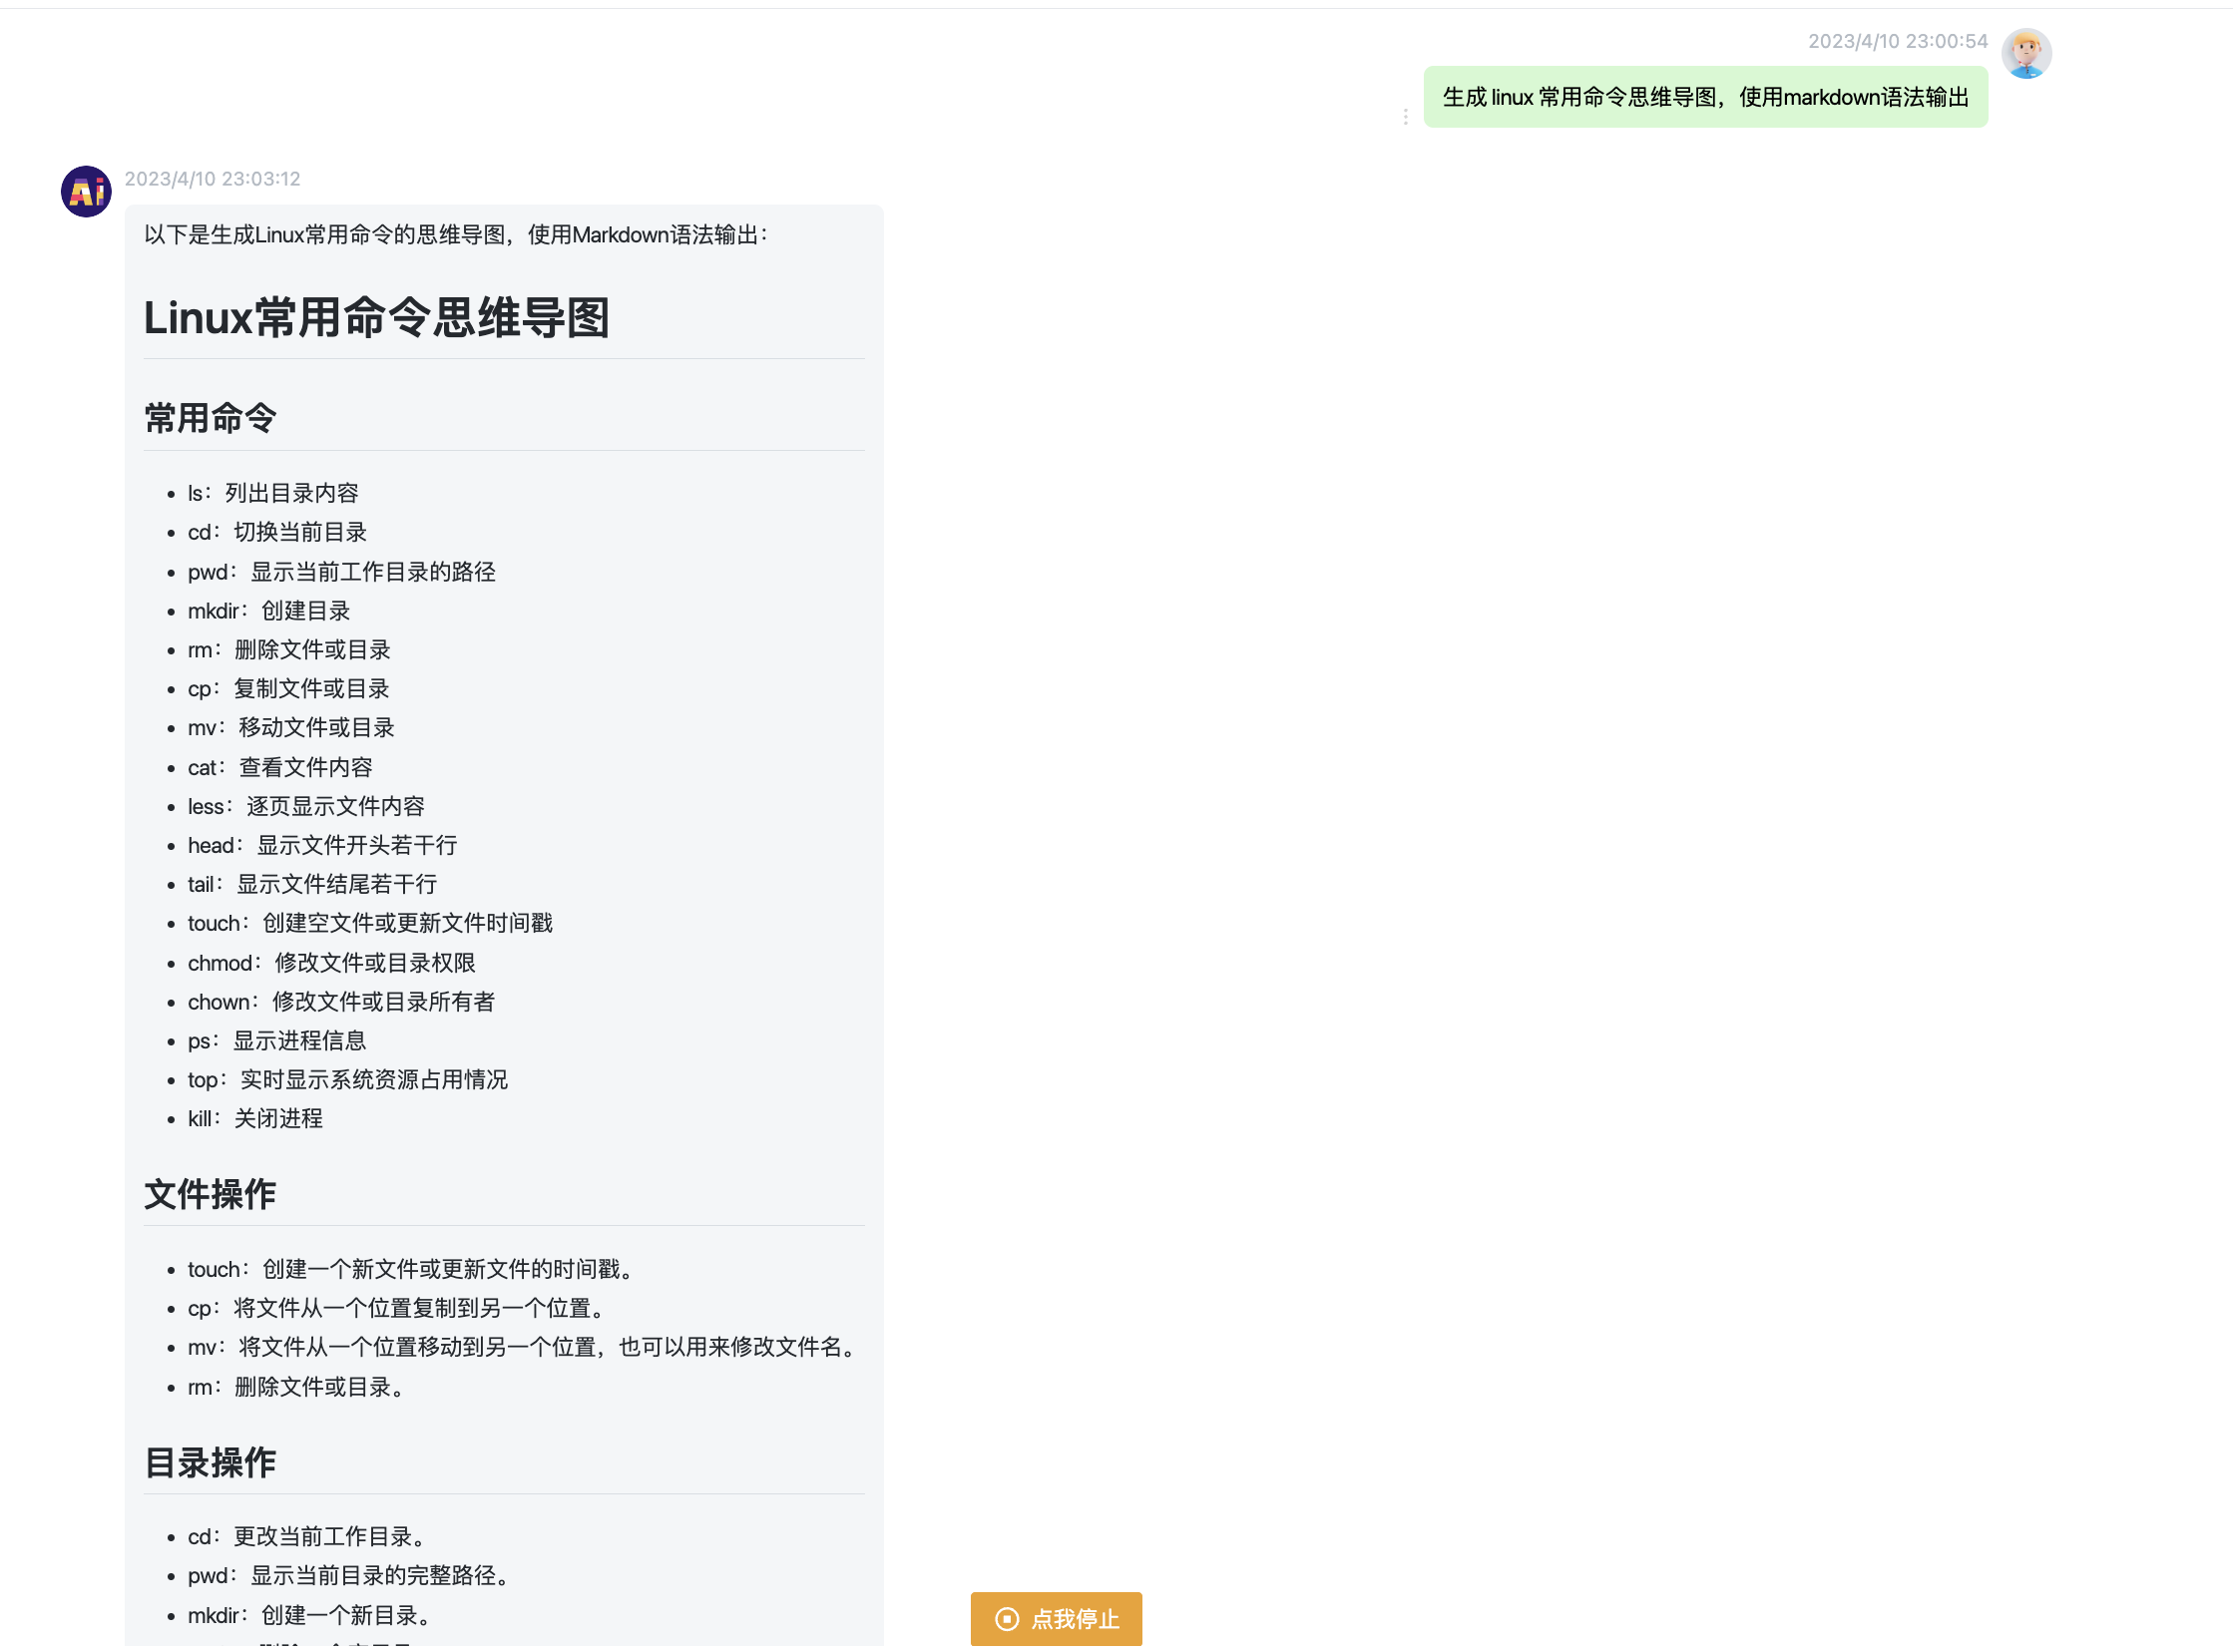Click the list item rm：删除文件或目录 under 常用命令

[x=289, y=649]
